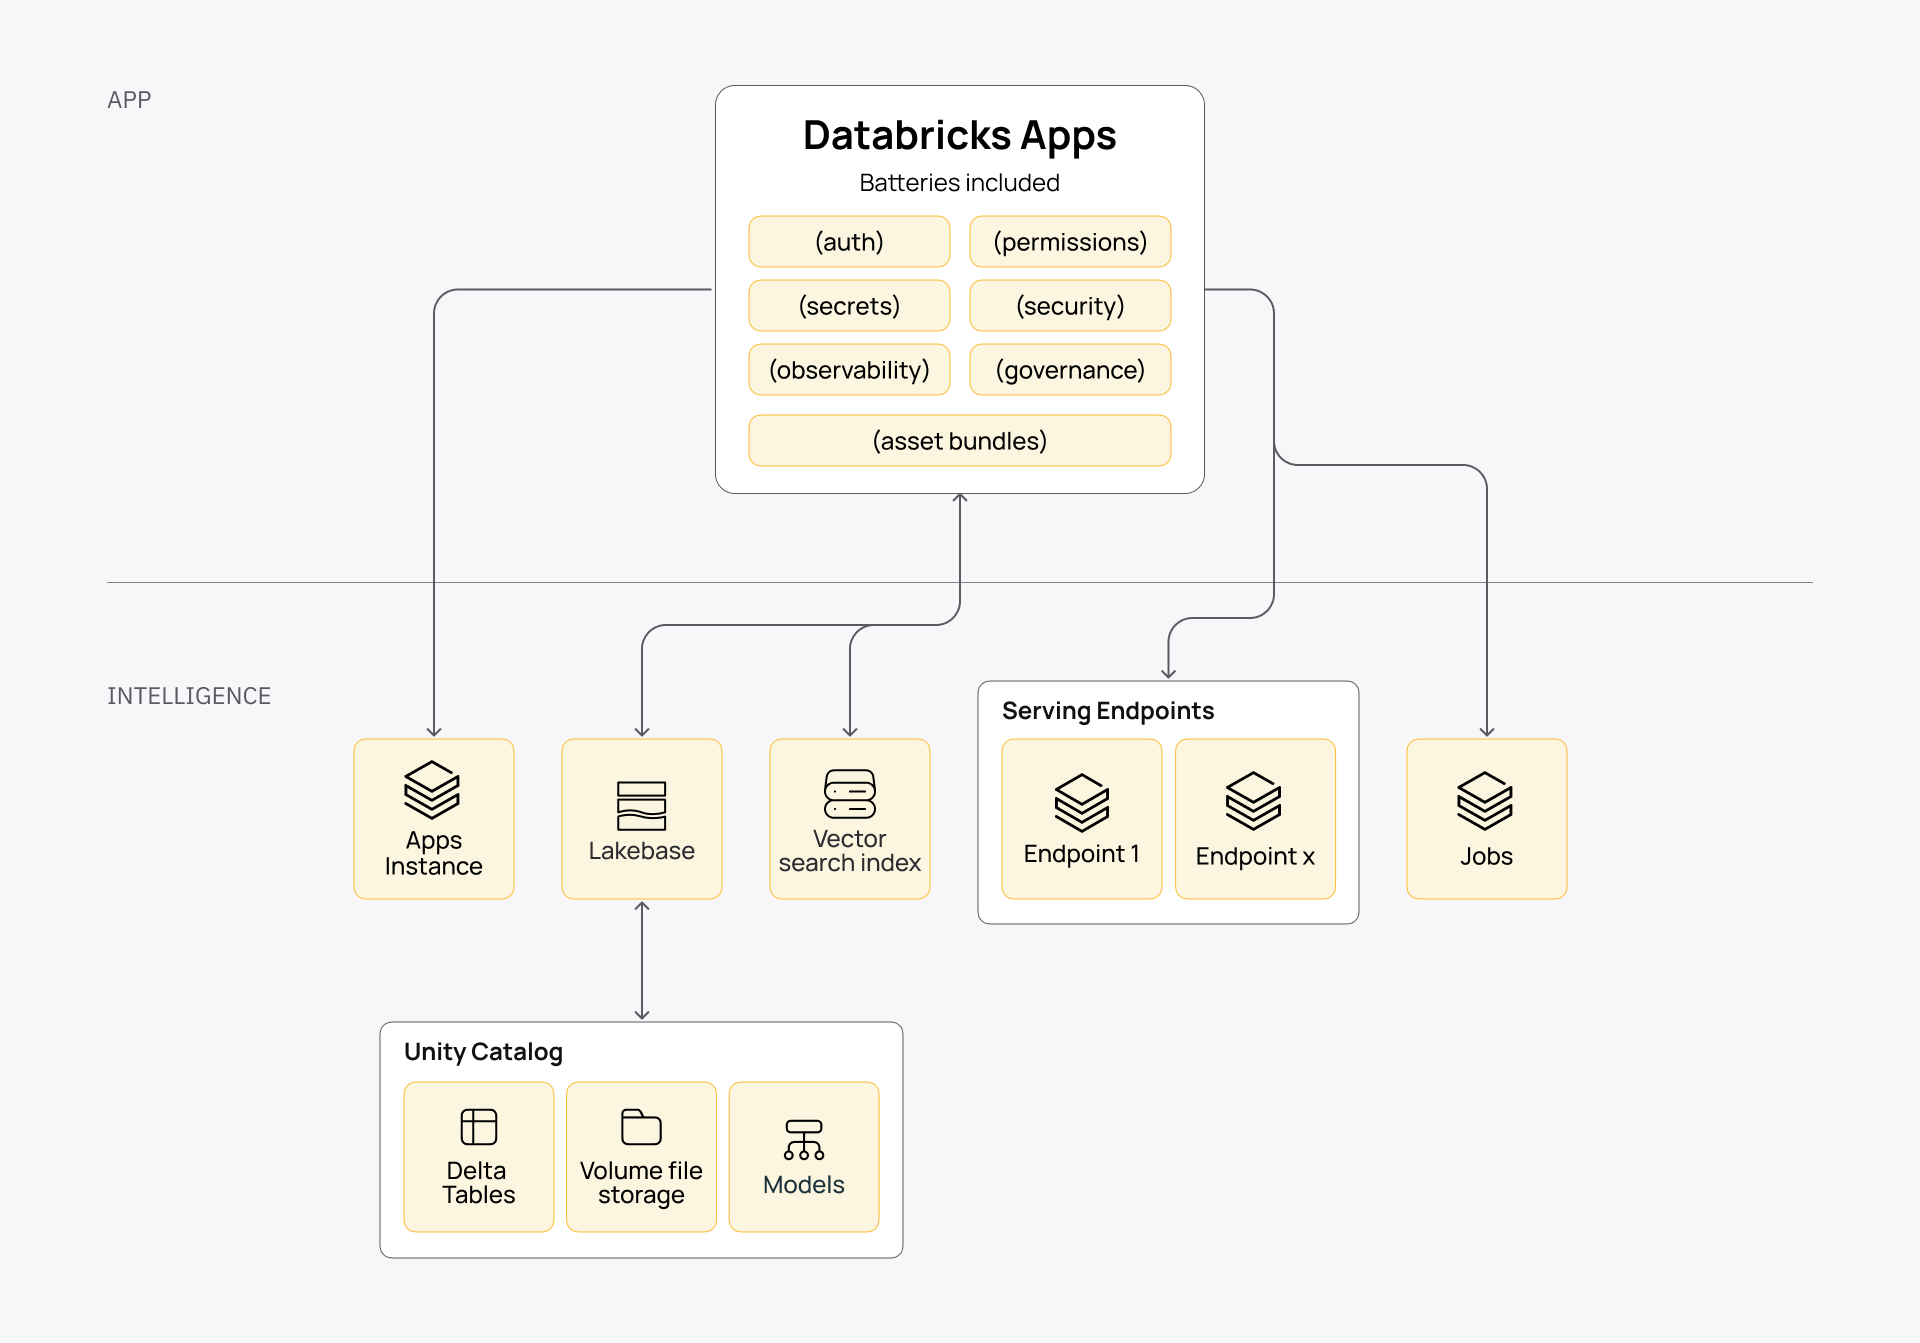Click the Vector search index icon
The image size is (1920, 1343).
tap(849, 797)
